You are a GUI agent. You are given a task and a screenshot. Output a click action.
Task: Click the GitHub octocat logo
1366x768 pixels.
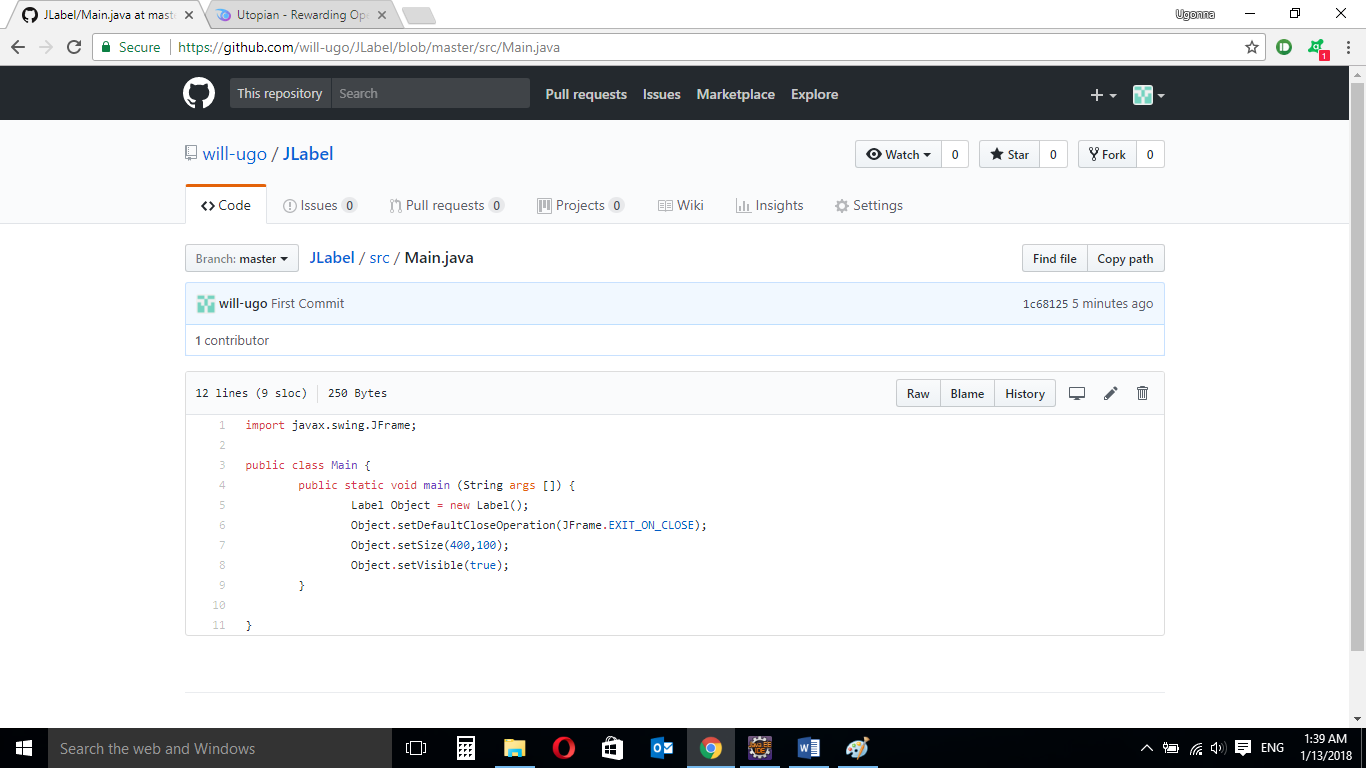[x=199, y=94]
